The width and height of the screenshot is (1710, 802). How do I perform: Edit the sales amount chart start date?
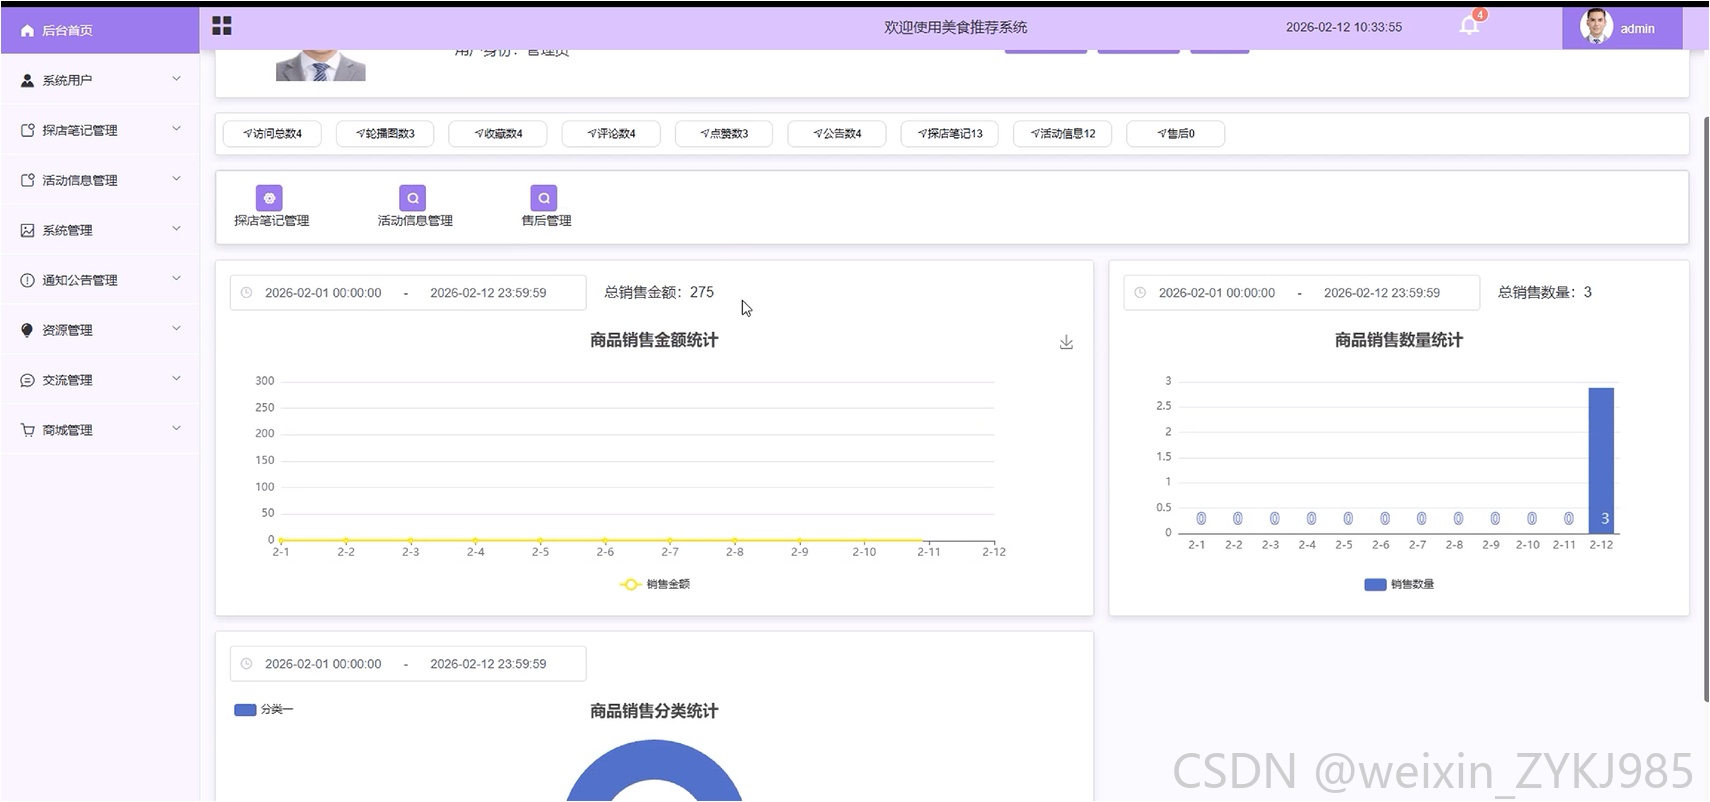[x=323, y=293]
